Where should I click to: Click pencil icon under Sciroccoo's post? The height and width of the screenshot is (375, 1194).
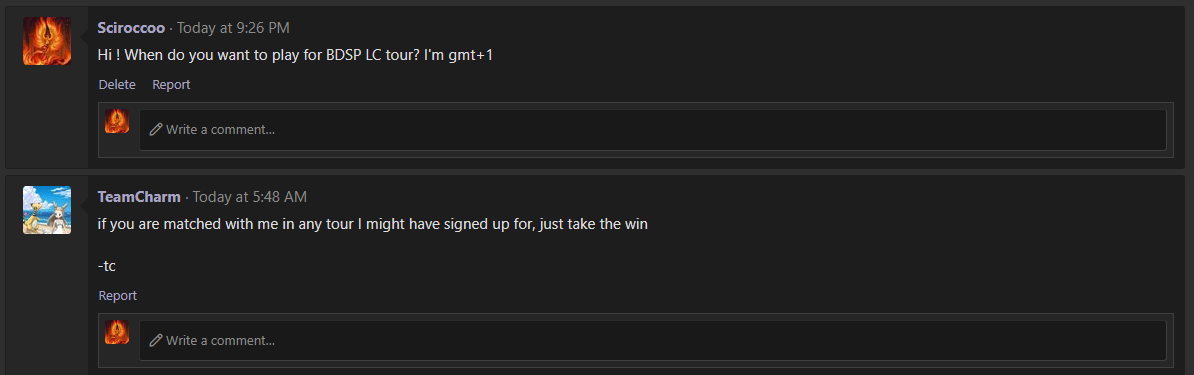156,130
